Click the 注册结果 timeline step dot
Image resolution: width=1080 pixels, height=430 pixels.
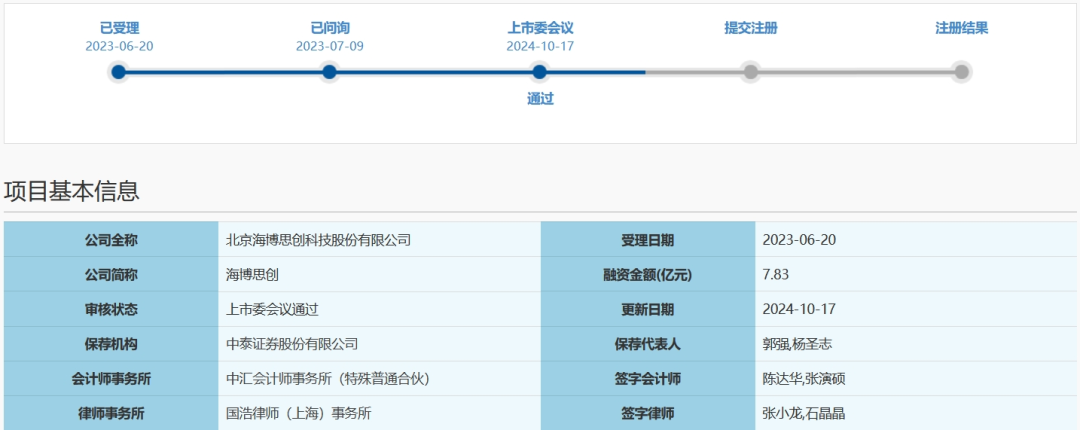(x=961, y=72)
